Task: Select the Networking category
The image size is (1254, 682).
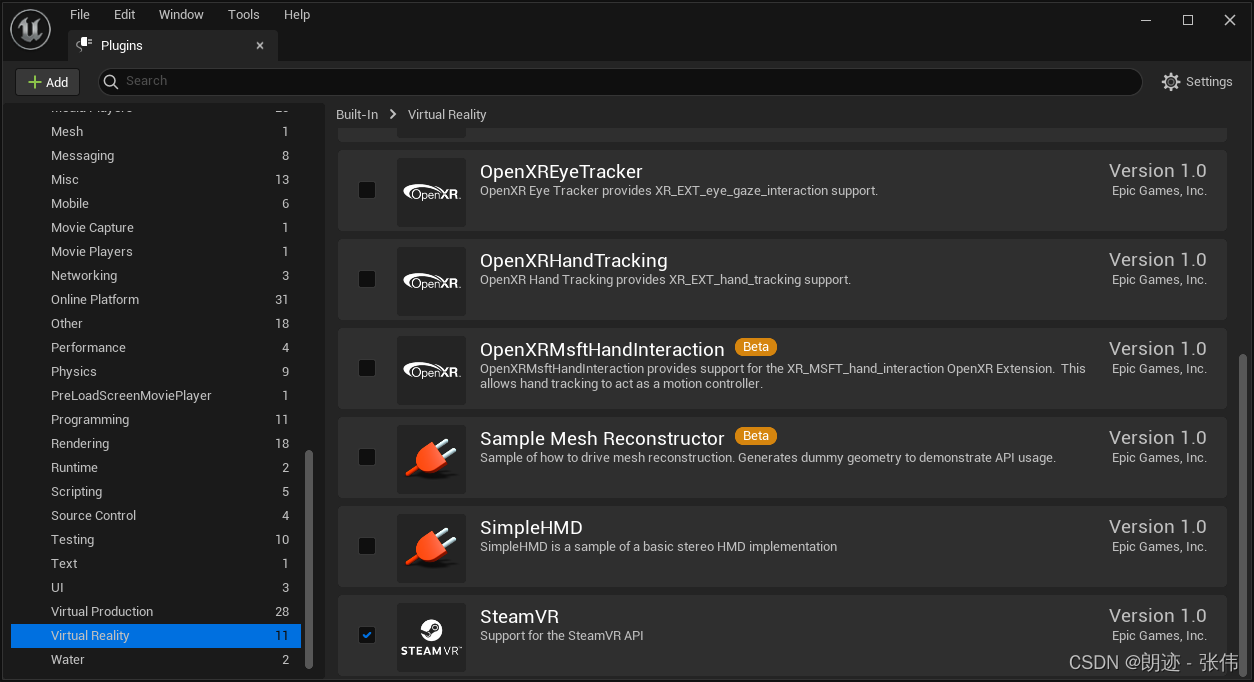Action: 156,276
